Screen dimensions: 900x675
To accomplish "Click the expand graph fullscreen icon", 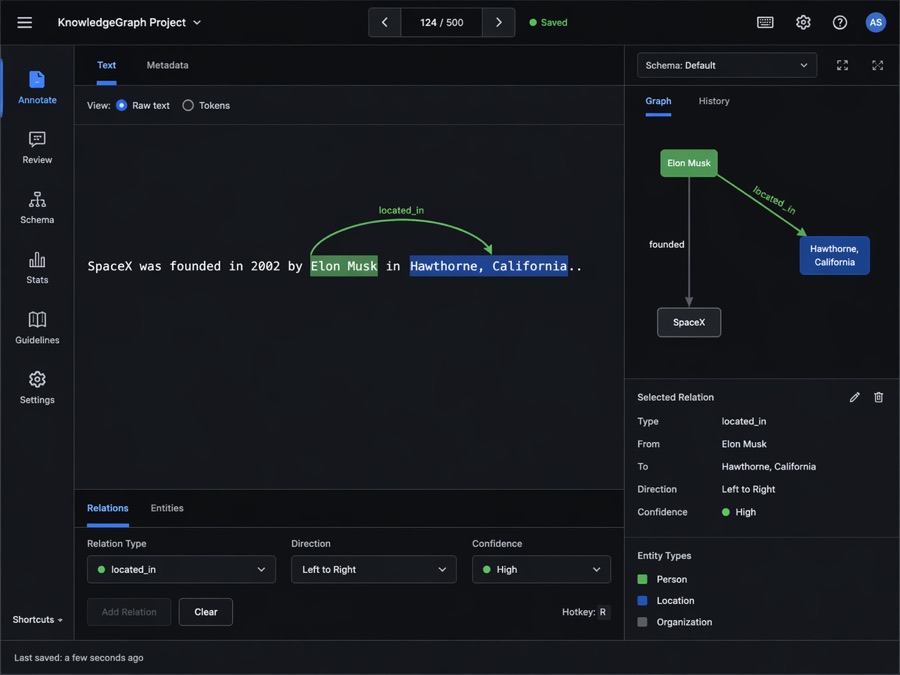I will (x=877, y=65).
